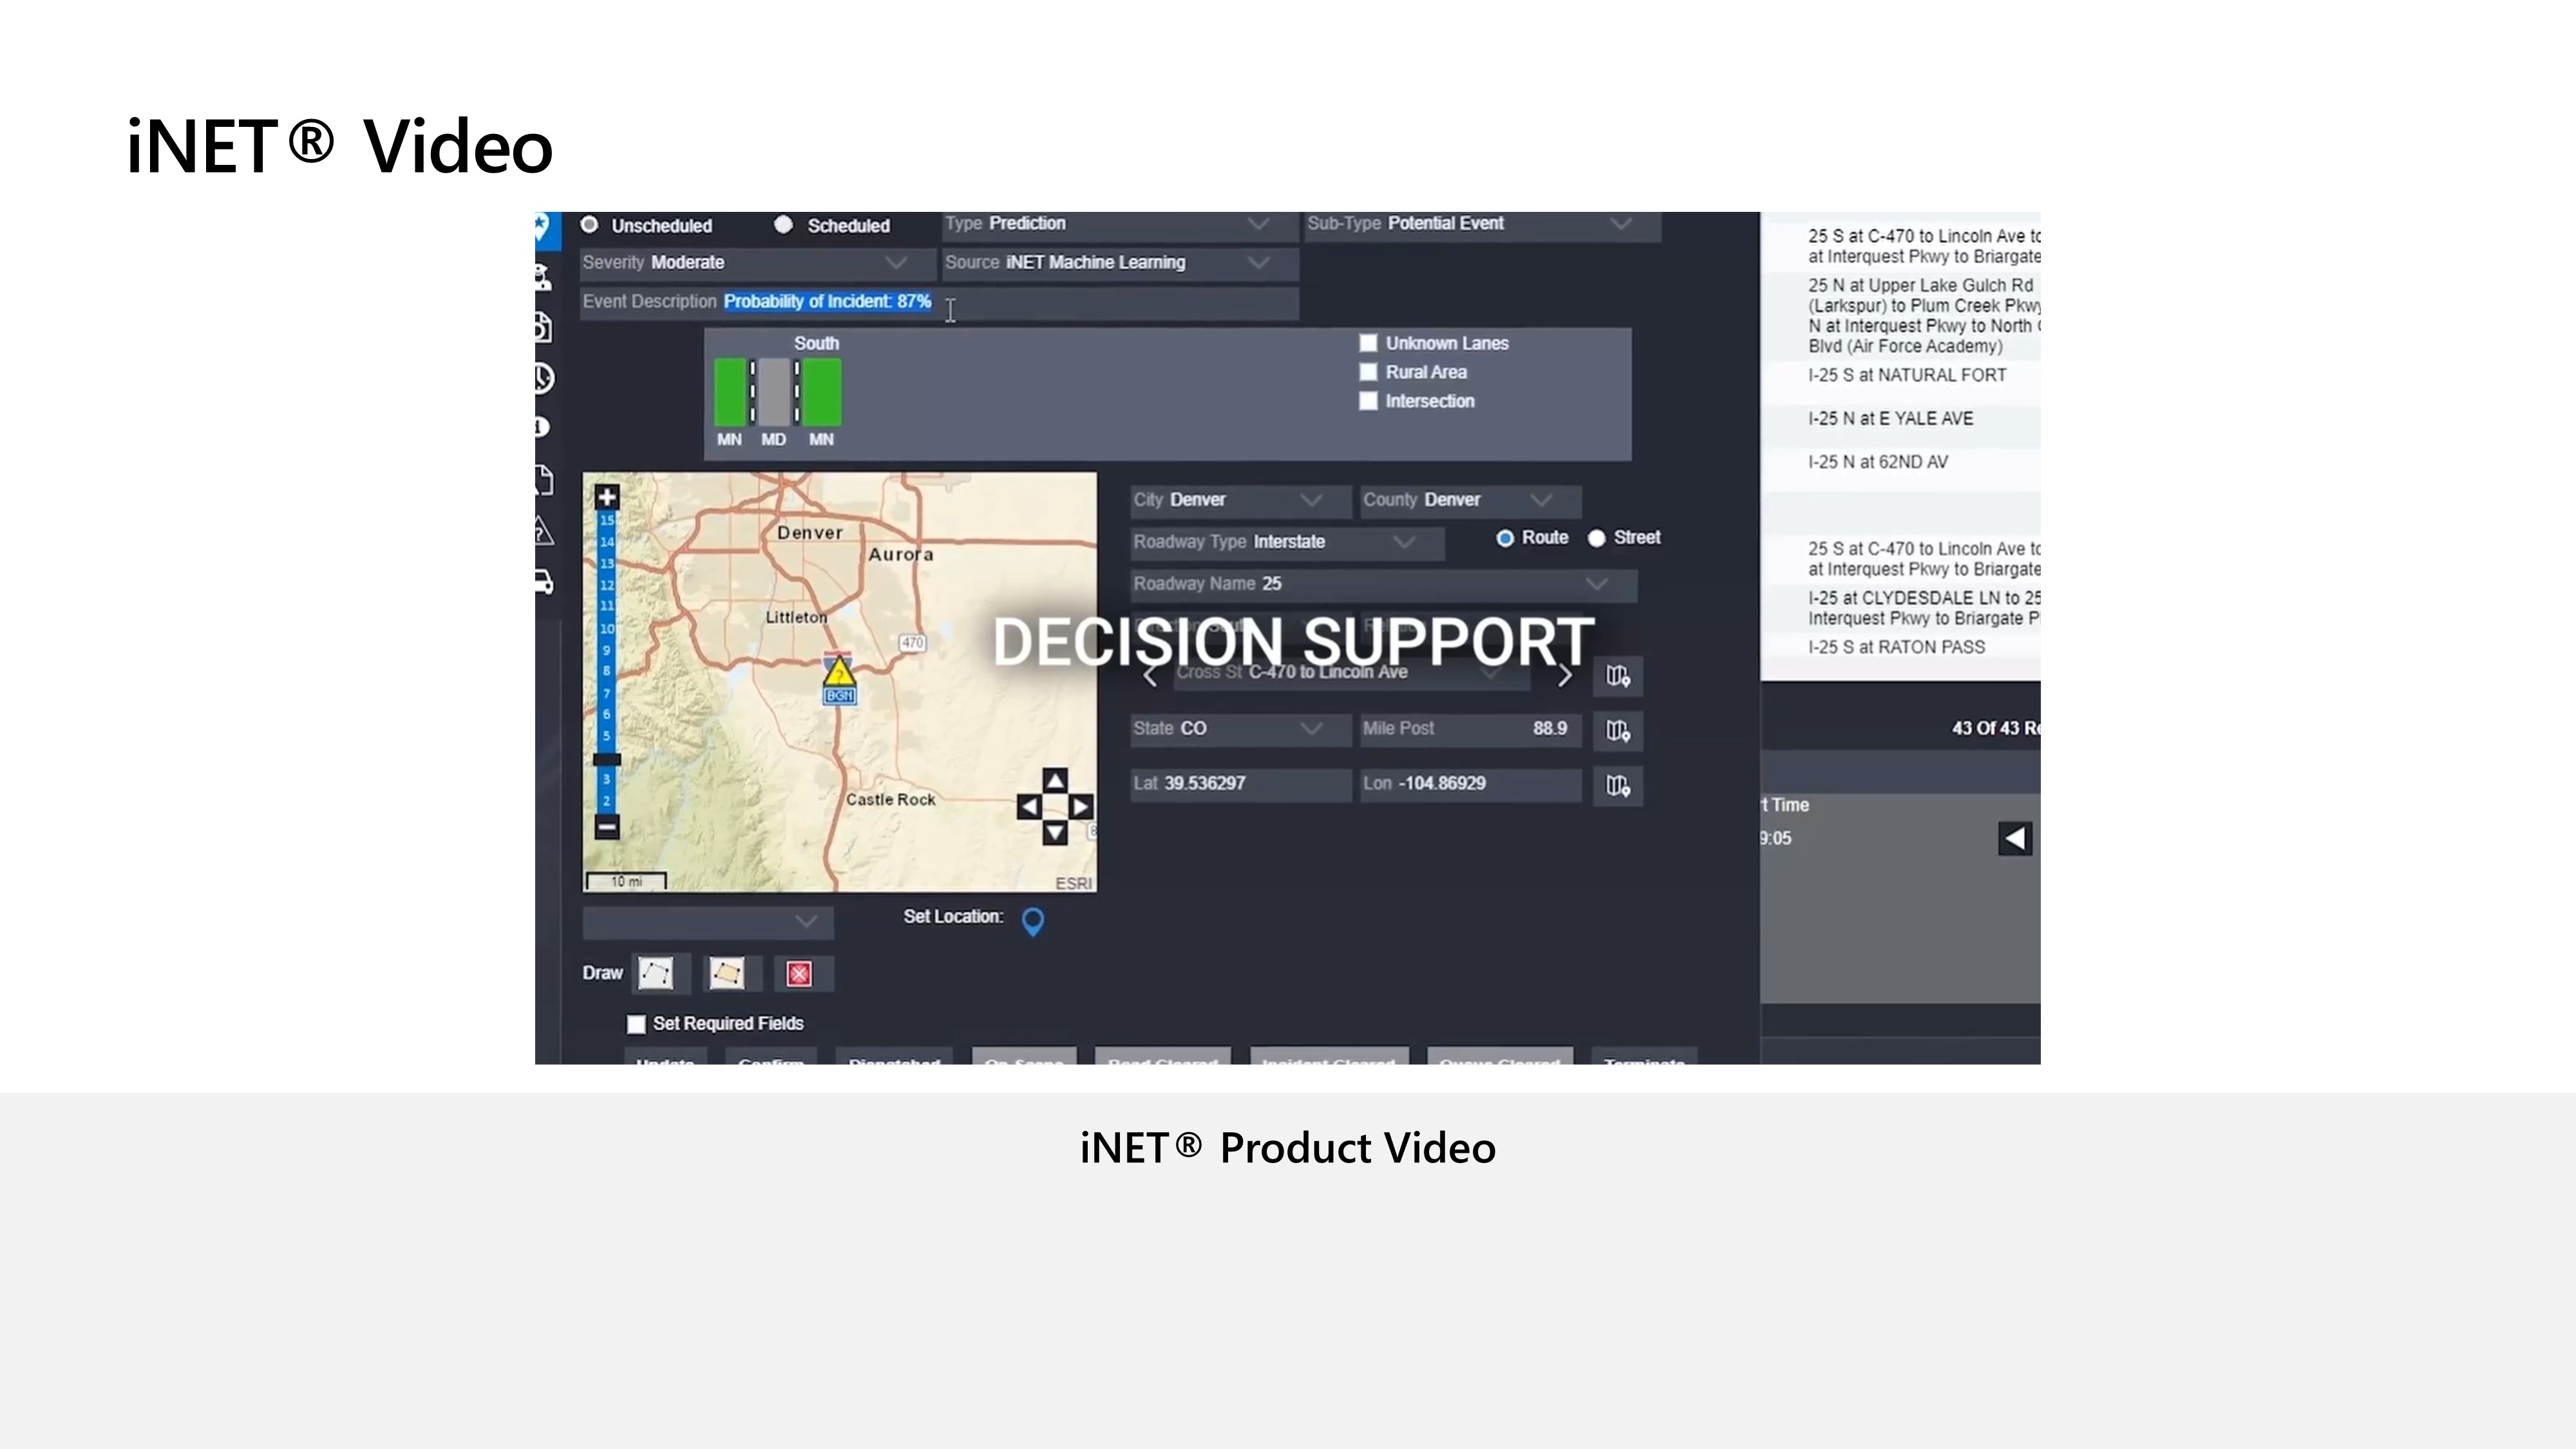Click the map zoom-out minus icon
Viewport: 2576px width, 1449px height.
coord(607,827)
